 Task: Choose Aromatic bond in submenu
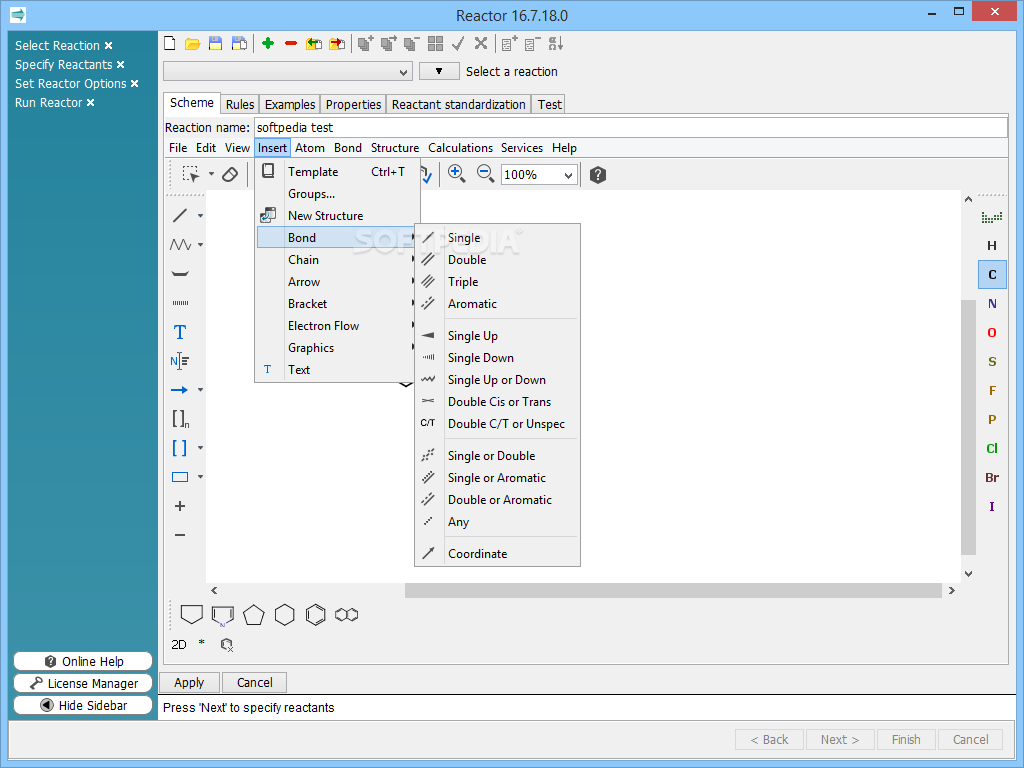pyautogui.click(x=498, y=304)
